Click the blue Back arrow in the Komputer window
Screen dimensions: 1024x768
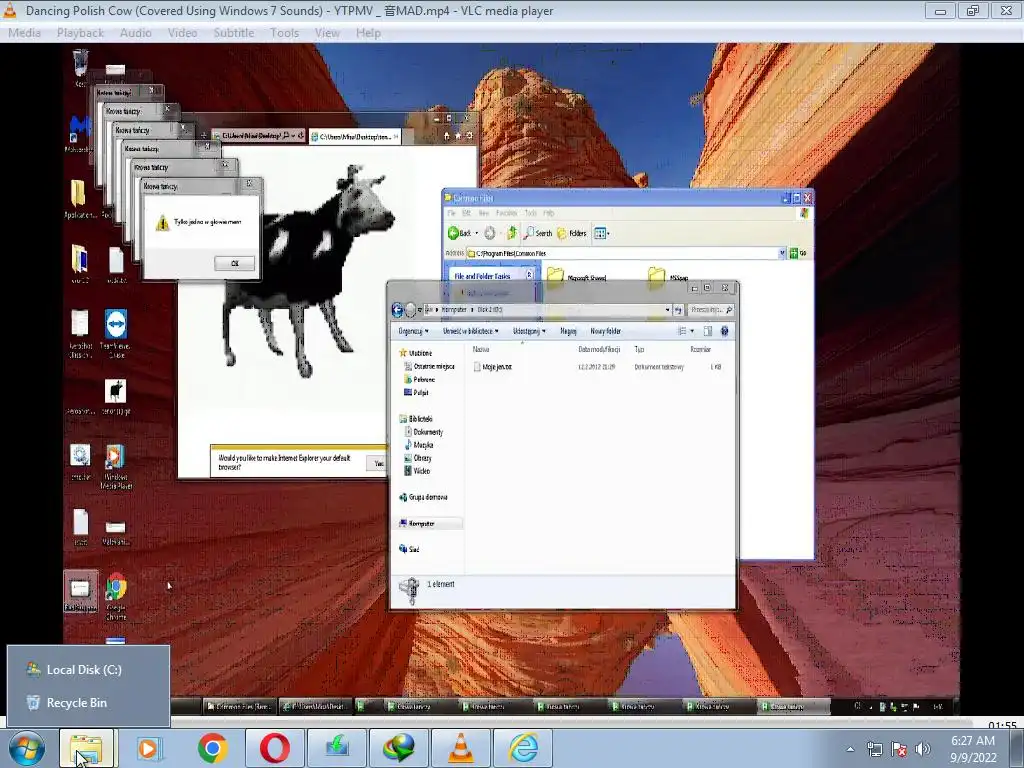(397, 310)
